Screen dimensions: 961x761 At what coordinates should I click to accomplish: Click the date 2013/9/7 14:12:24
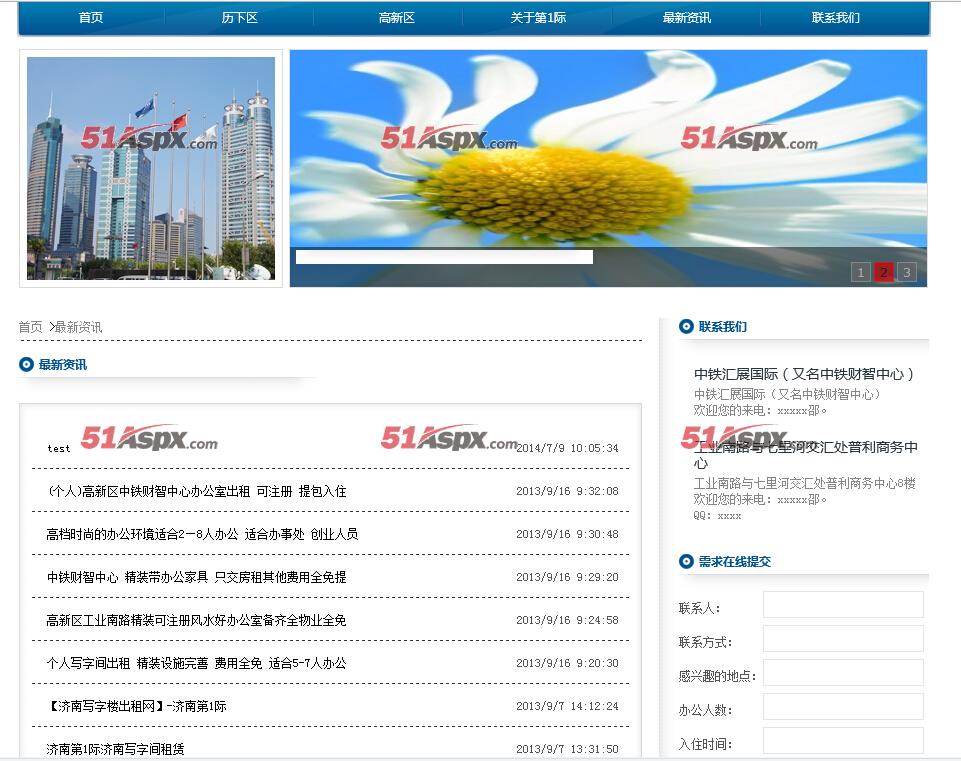568,706
